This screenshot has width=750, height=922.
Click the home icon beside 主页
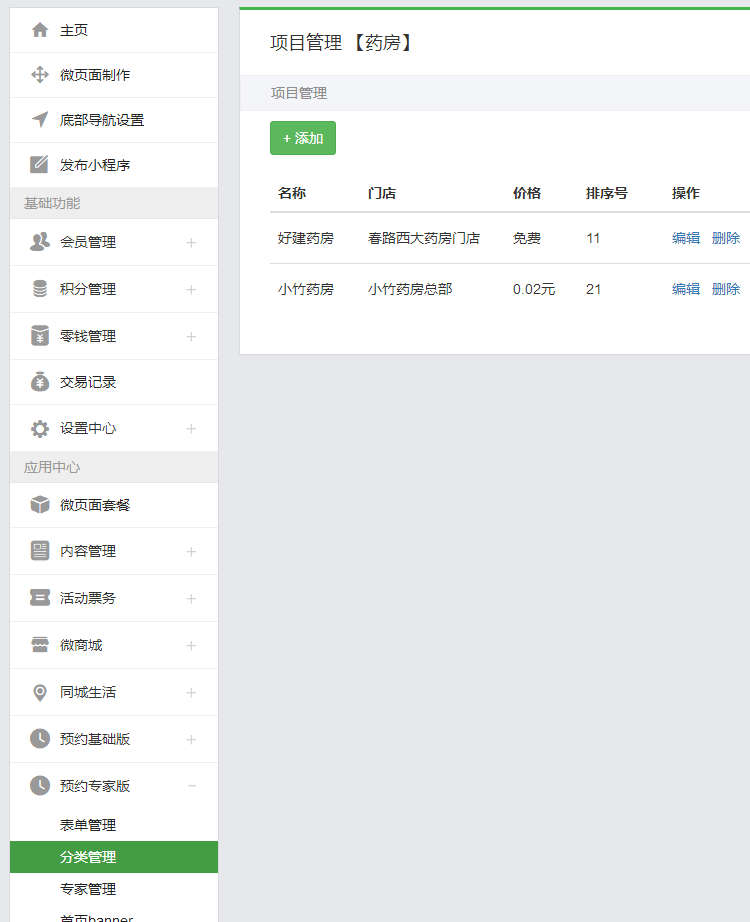40,30
